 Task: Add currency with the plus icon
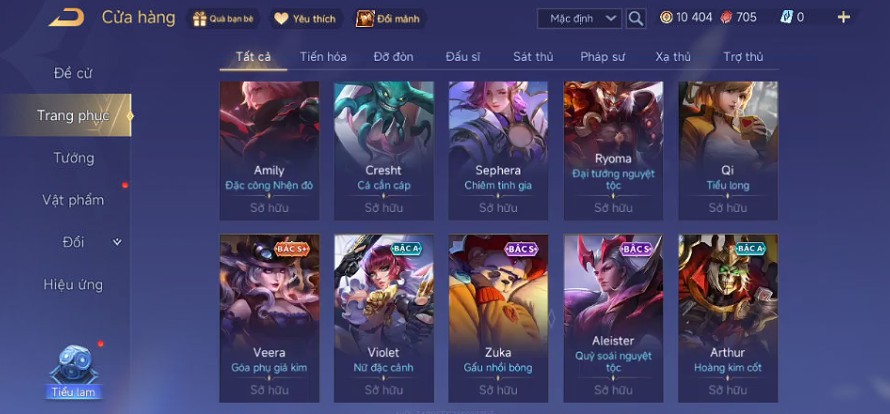[x=844, y=18]
